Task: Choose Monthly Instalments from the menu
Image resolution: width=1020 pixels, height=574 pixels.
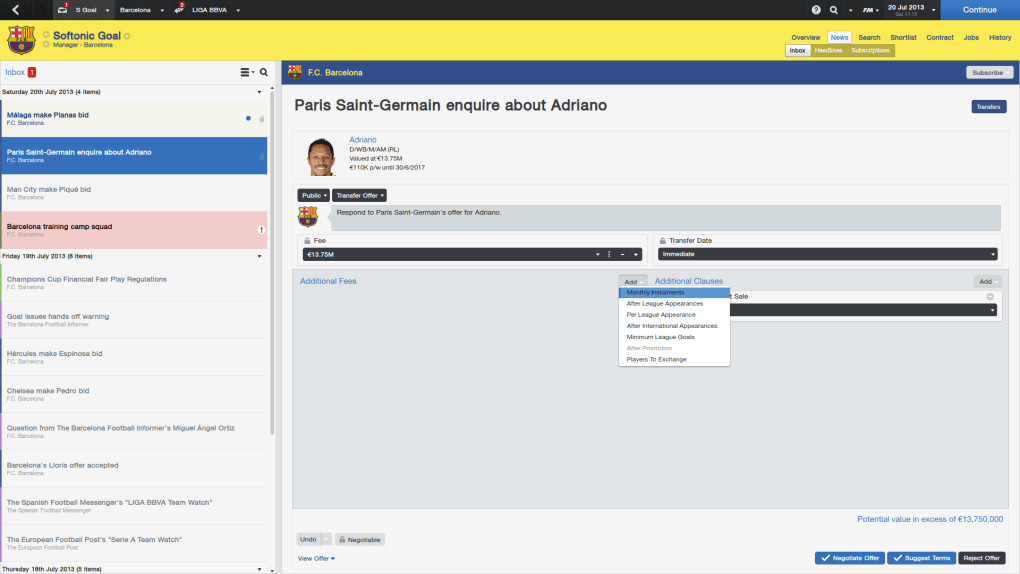Action: (x=674, y=293)
